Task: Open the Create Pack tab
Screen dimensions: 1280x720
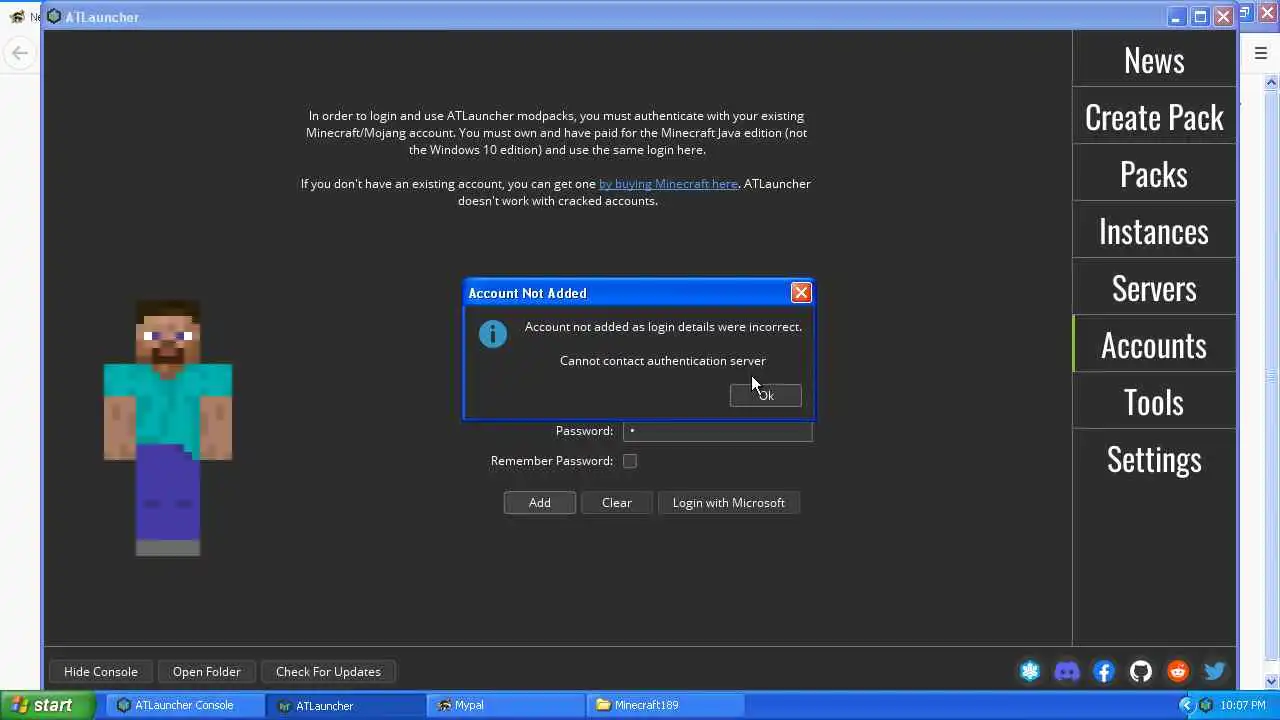Action: [1154, 116]
